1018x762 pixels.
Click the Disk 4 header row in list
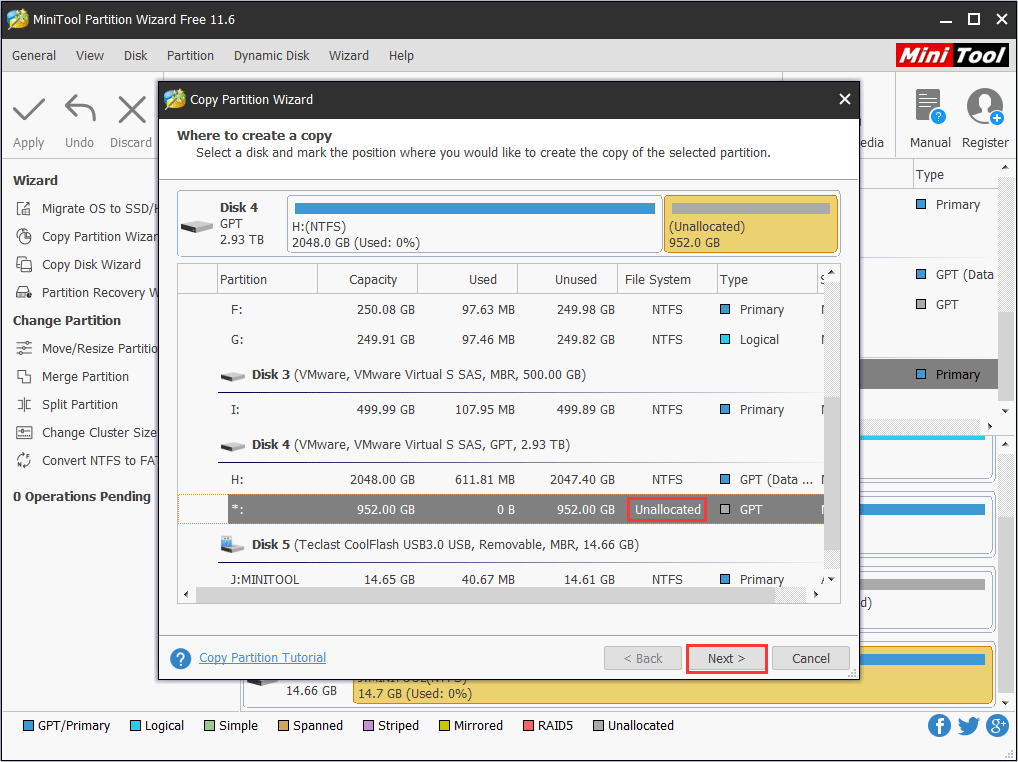521,445
